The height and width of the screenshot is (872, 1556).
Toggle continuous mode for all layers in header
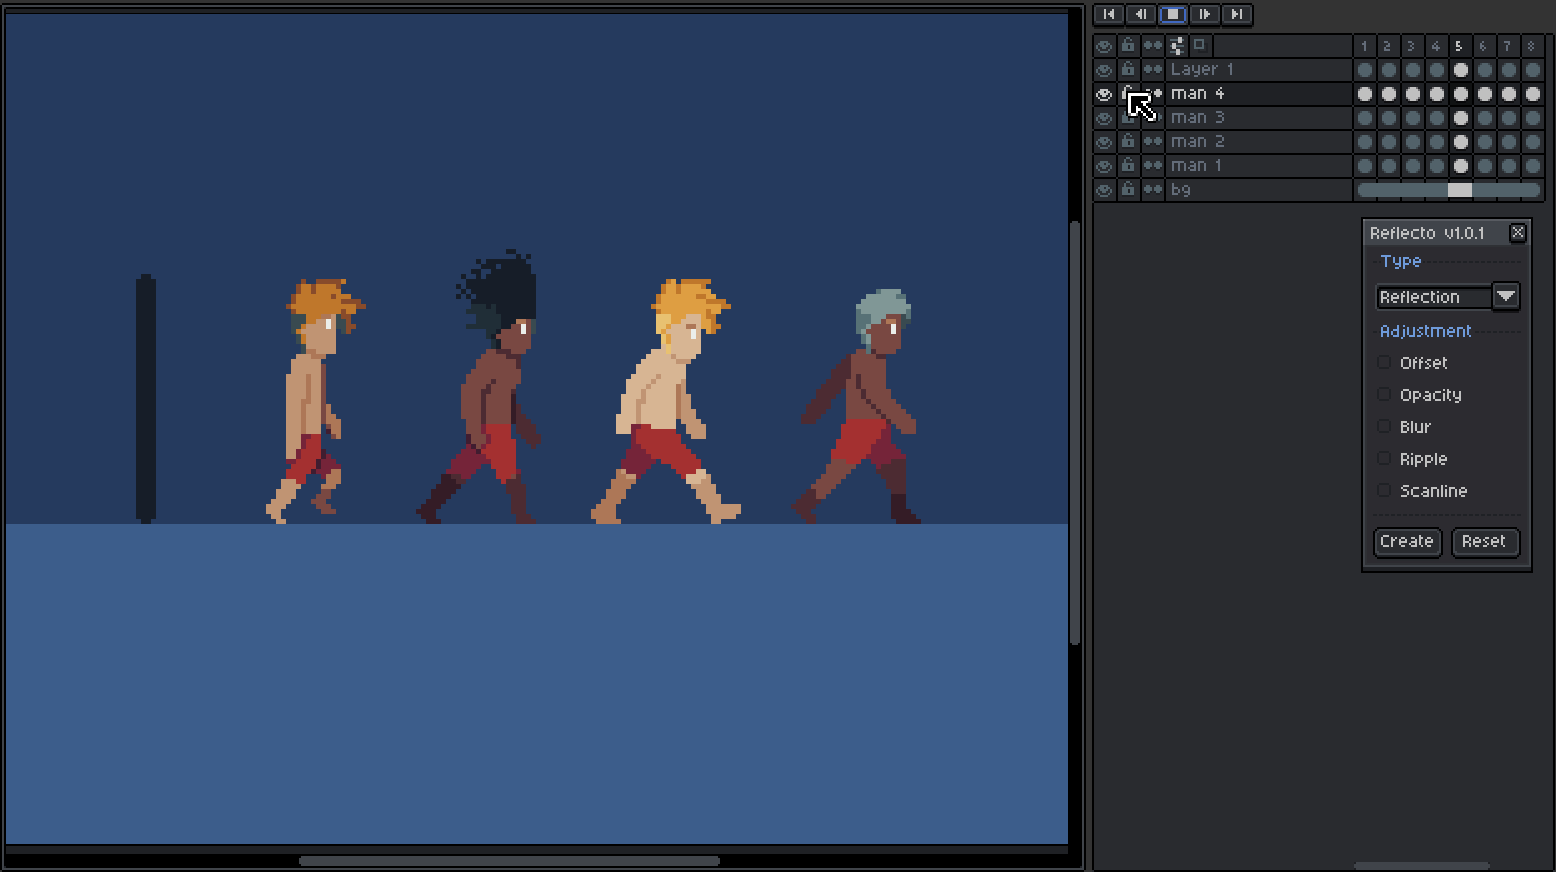tap(1153, 46)
